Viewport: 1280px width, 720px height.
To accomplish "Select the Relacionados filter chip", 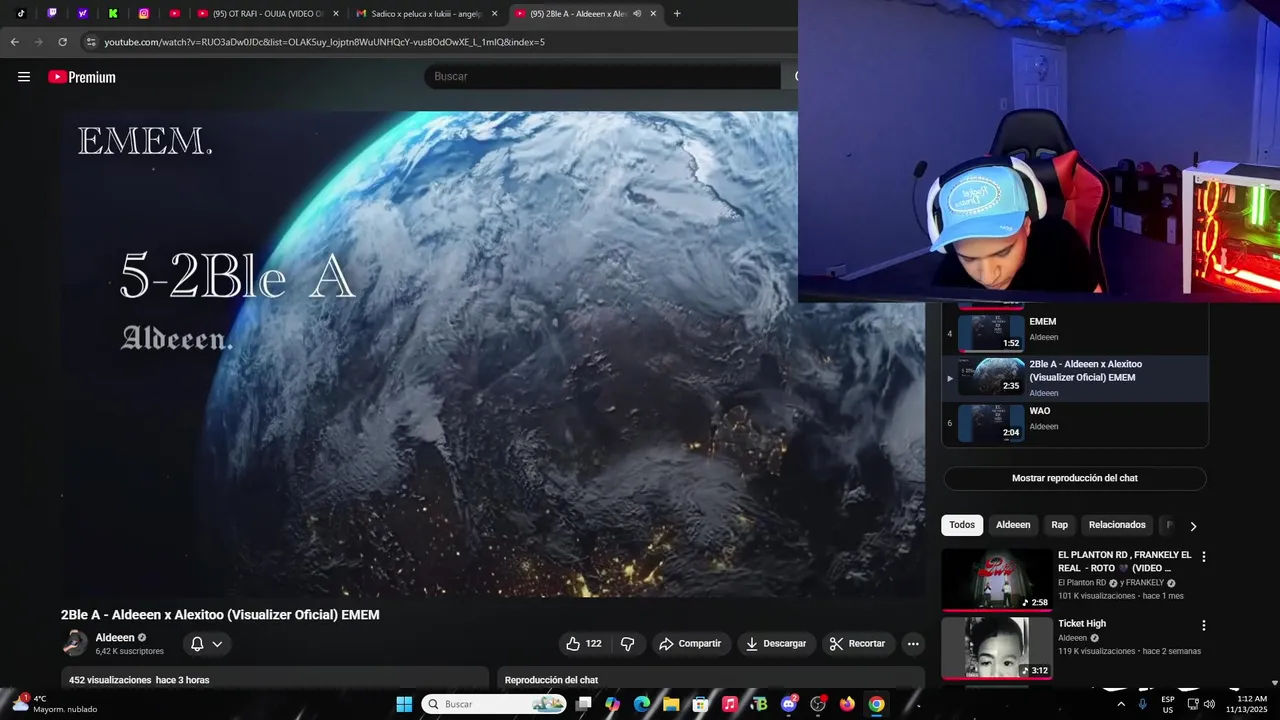I will 1117,525.
